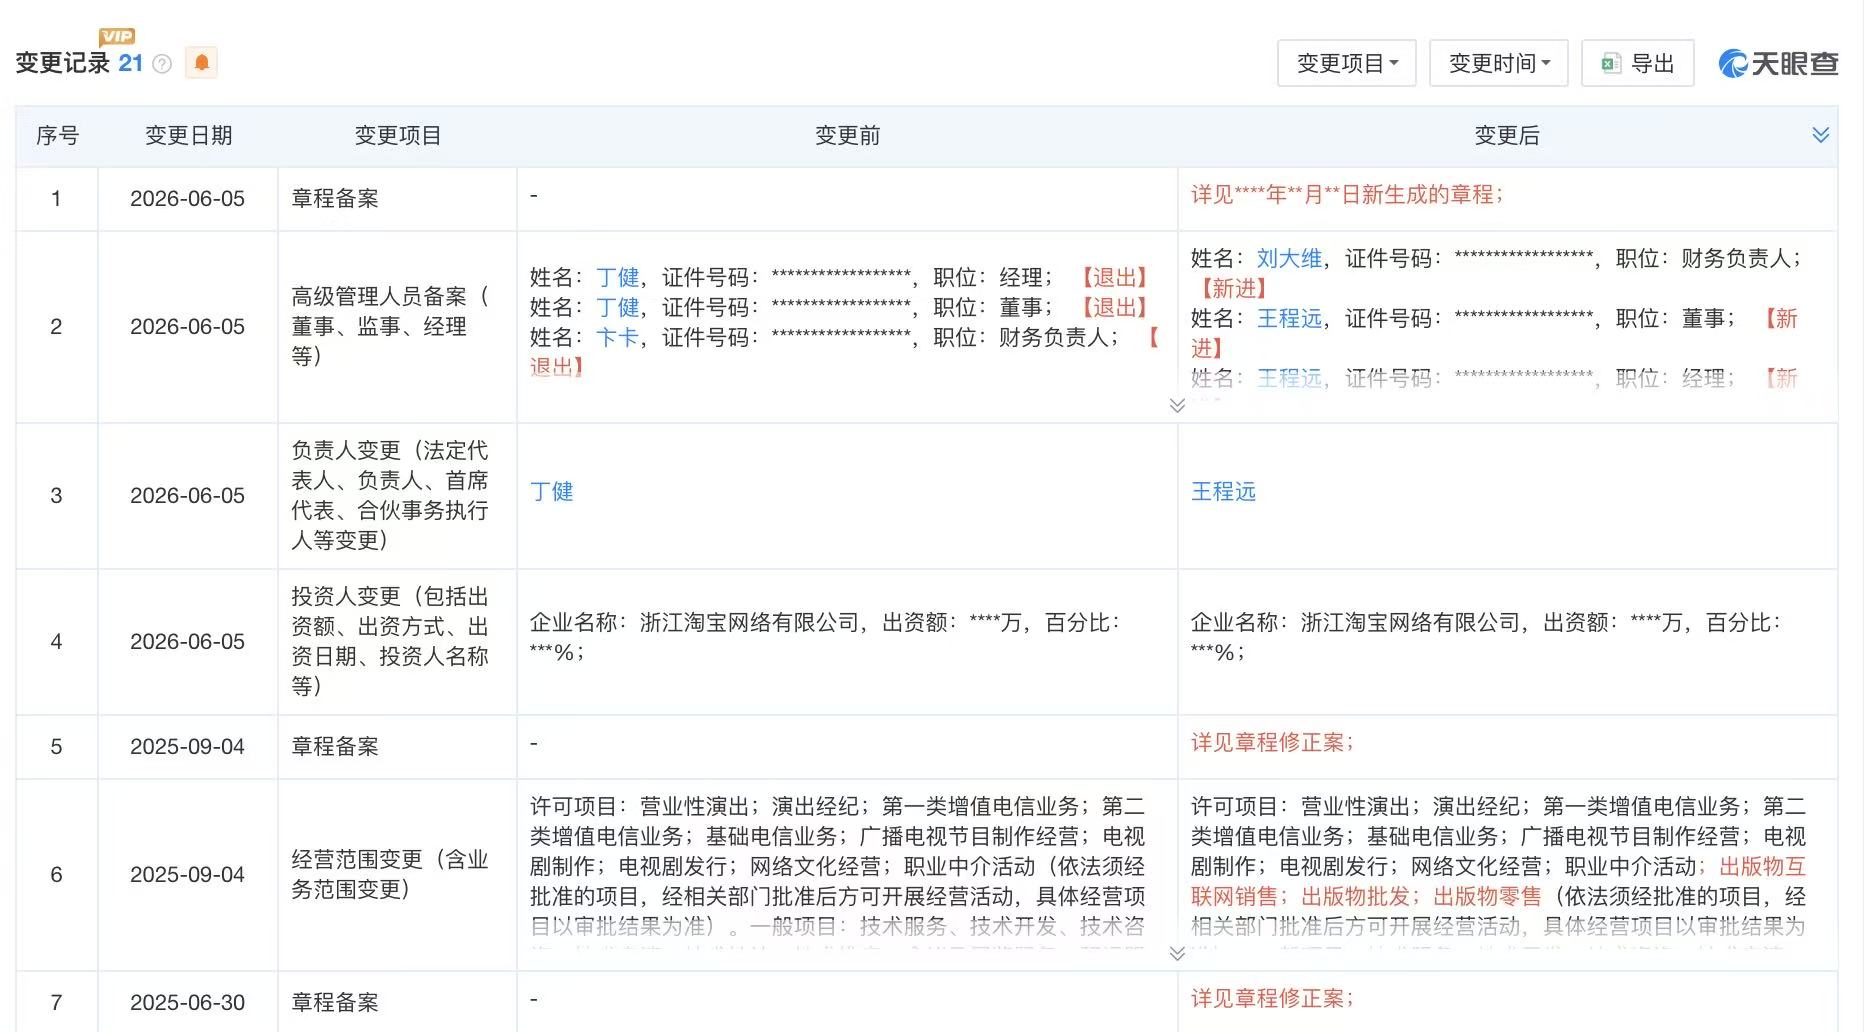The width and height of the screenshot is (1864, 1032).
Task: Click sequence number 3
Action: click(56, 495)
